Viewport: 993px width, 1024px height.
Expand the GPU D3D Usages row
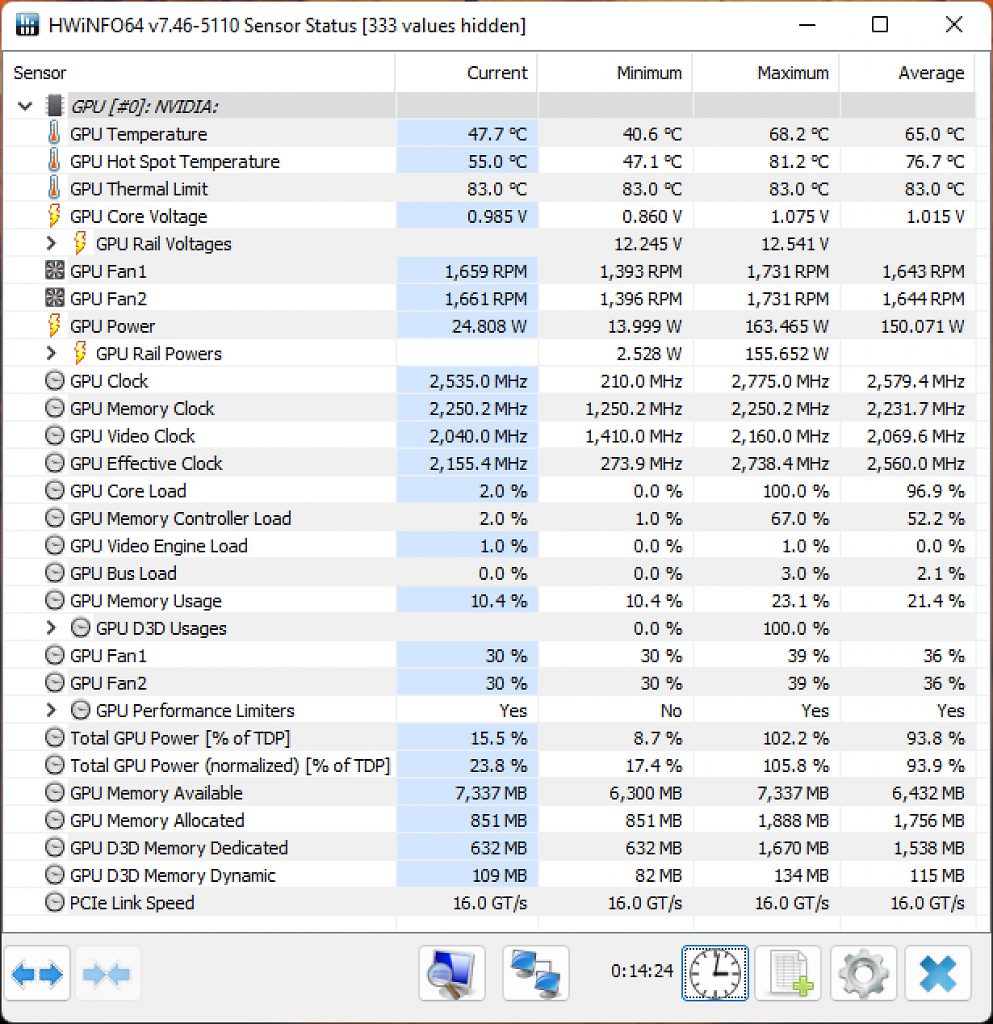coord(52,628)
